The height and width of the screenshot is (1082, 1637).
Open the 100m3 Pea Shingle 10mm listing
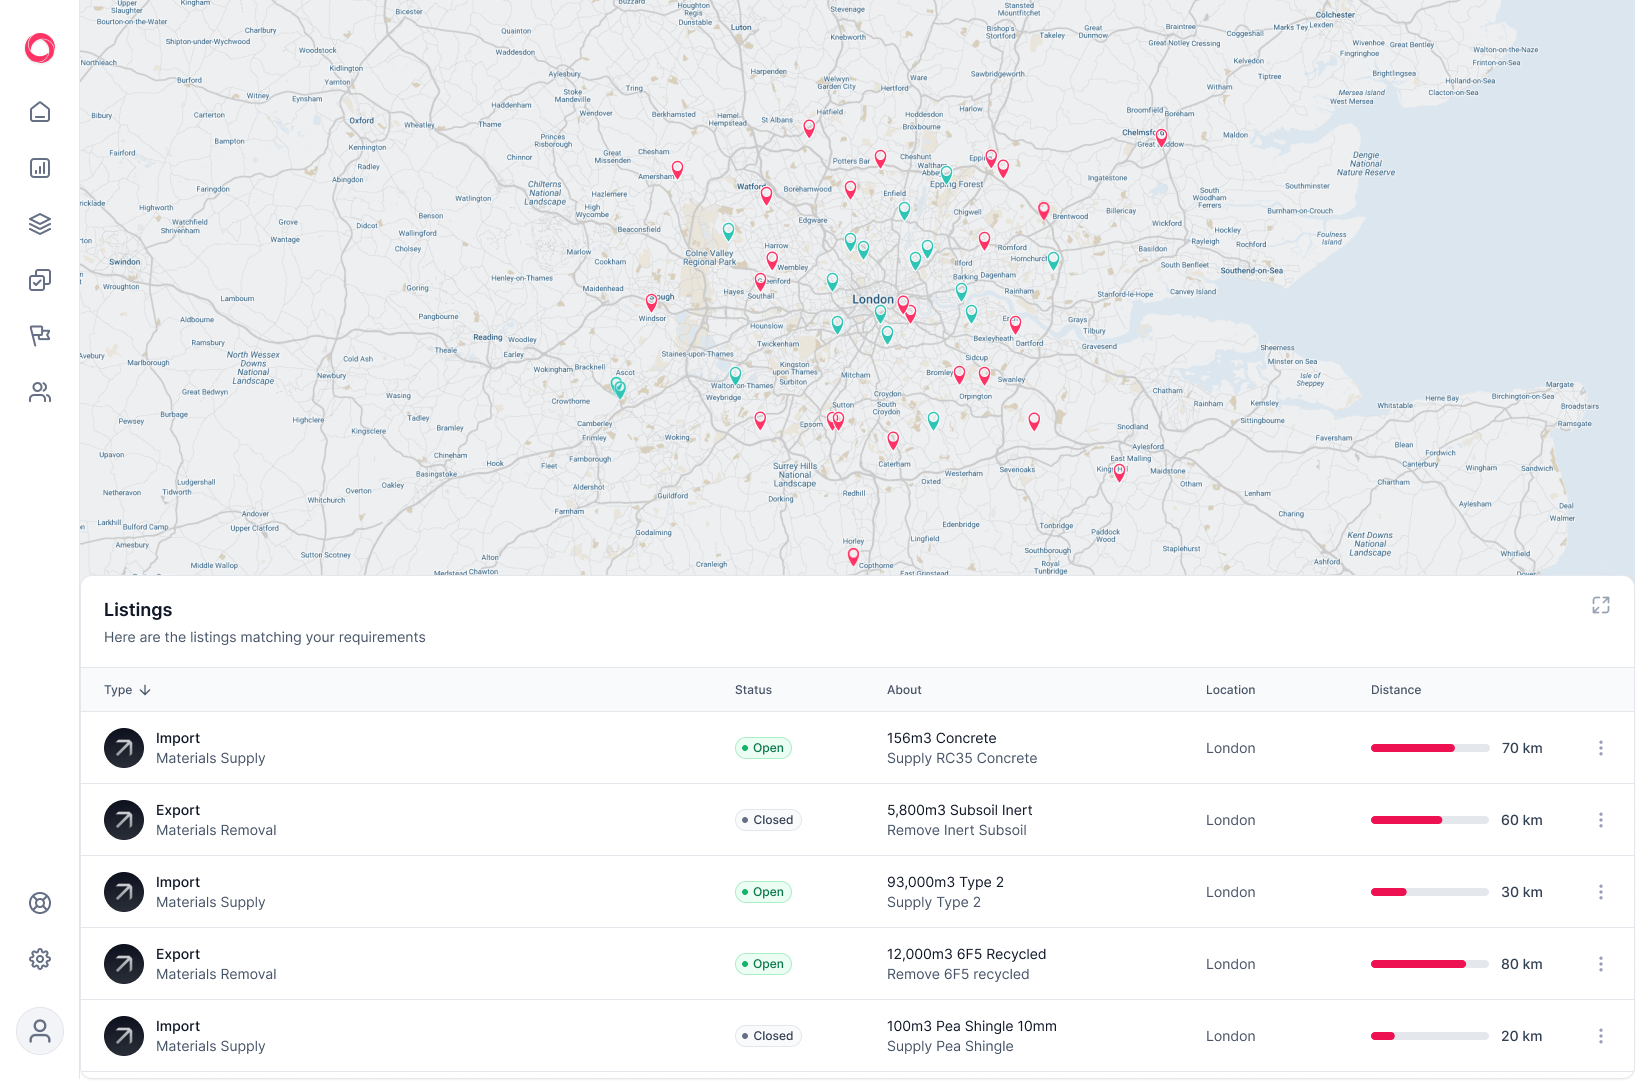coord(971,1026)
